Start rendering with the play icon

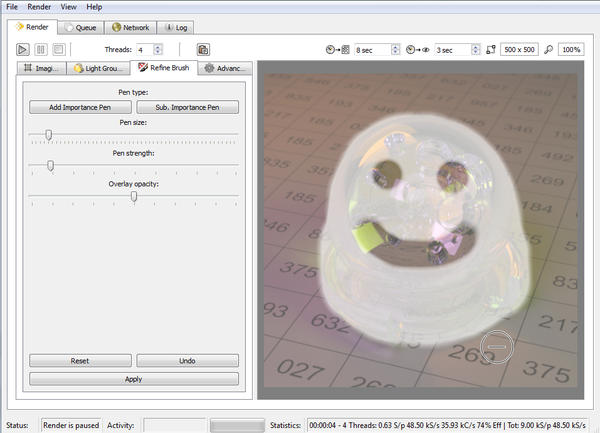pos(23,49)
